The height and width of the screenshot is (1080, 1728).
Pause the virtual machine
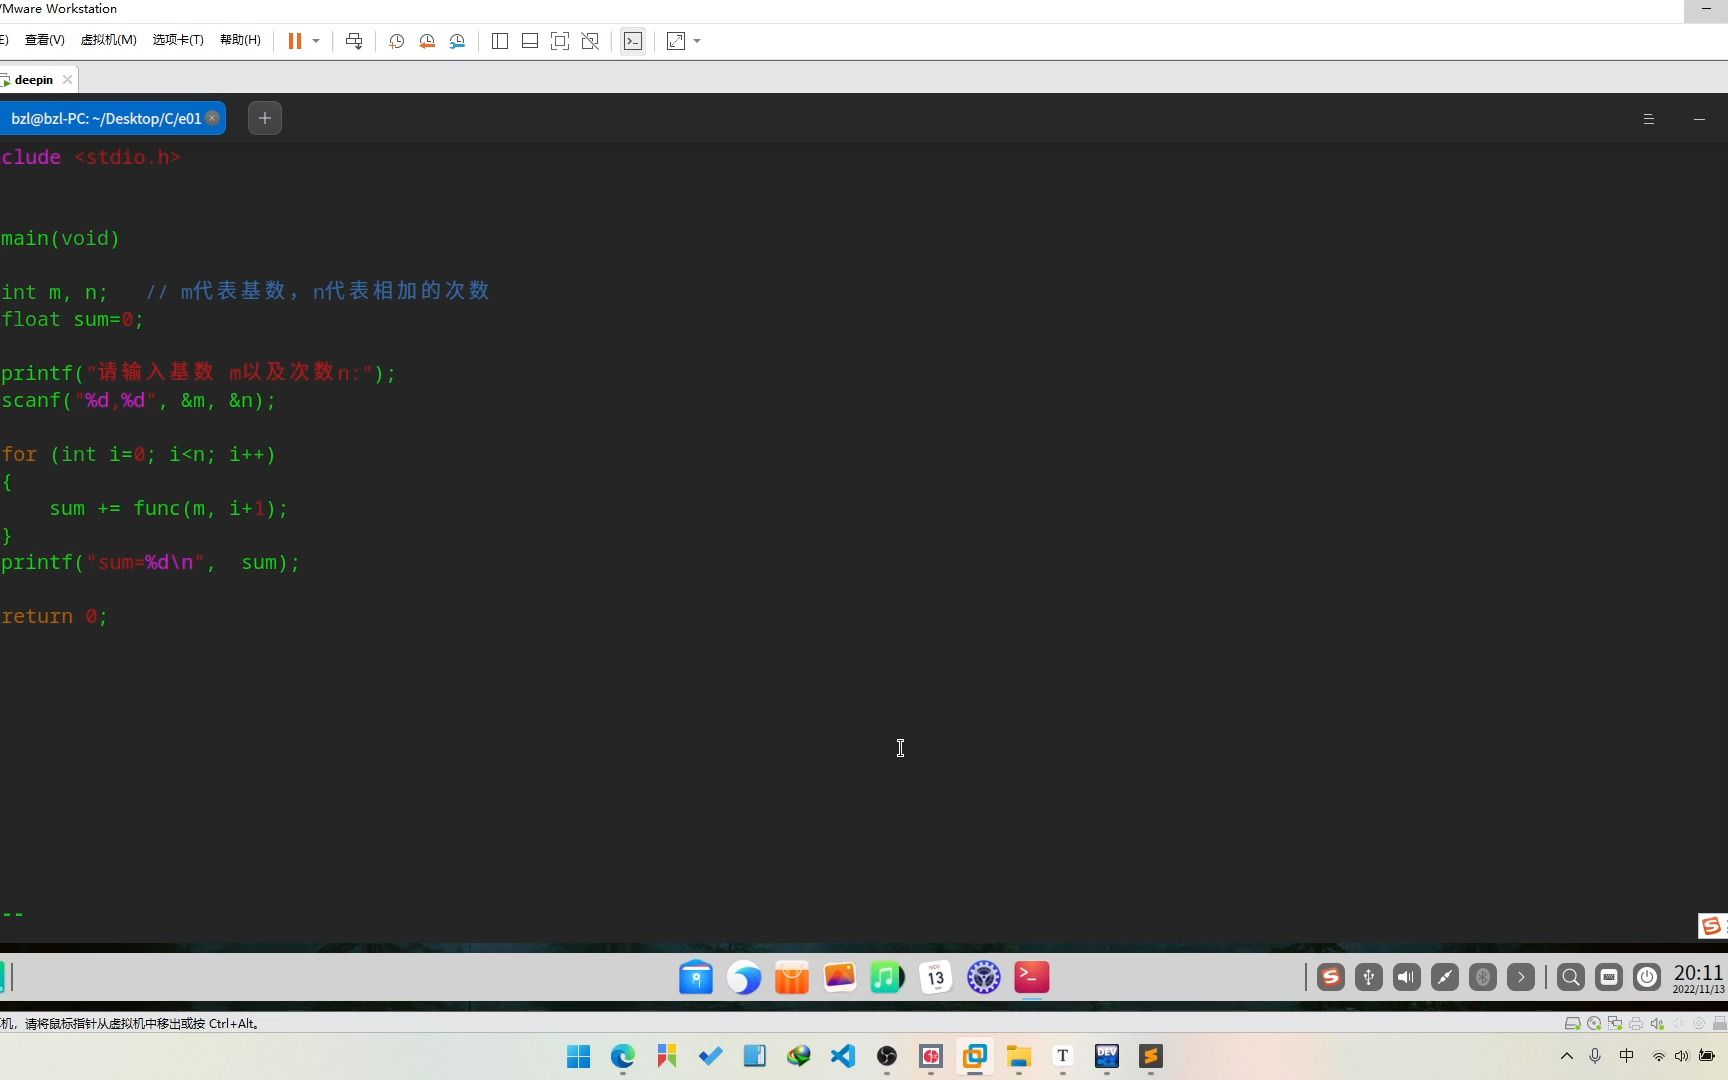pyautogui.click(x=293, y=41)
